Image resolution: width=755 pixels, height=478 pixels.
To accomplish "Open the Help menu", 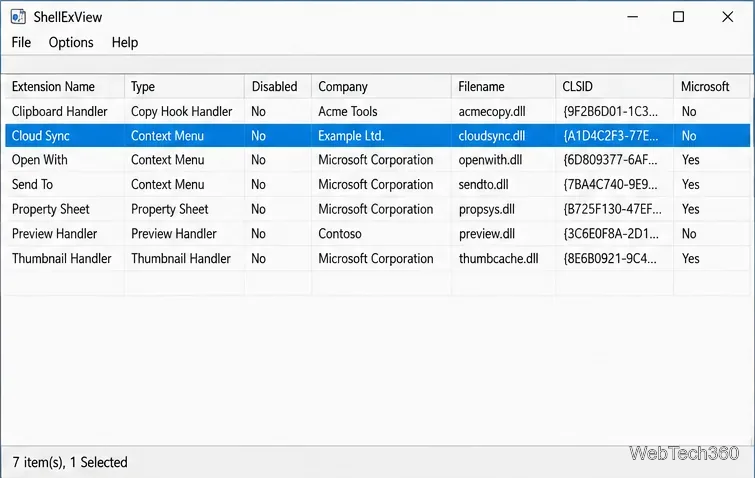I will click(x=125, y=42).
